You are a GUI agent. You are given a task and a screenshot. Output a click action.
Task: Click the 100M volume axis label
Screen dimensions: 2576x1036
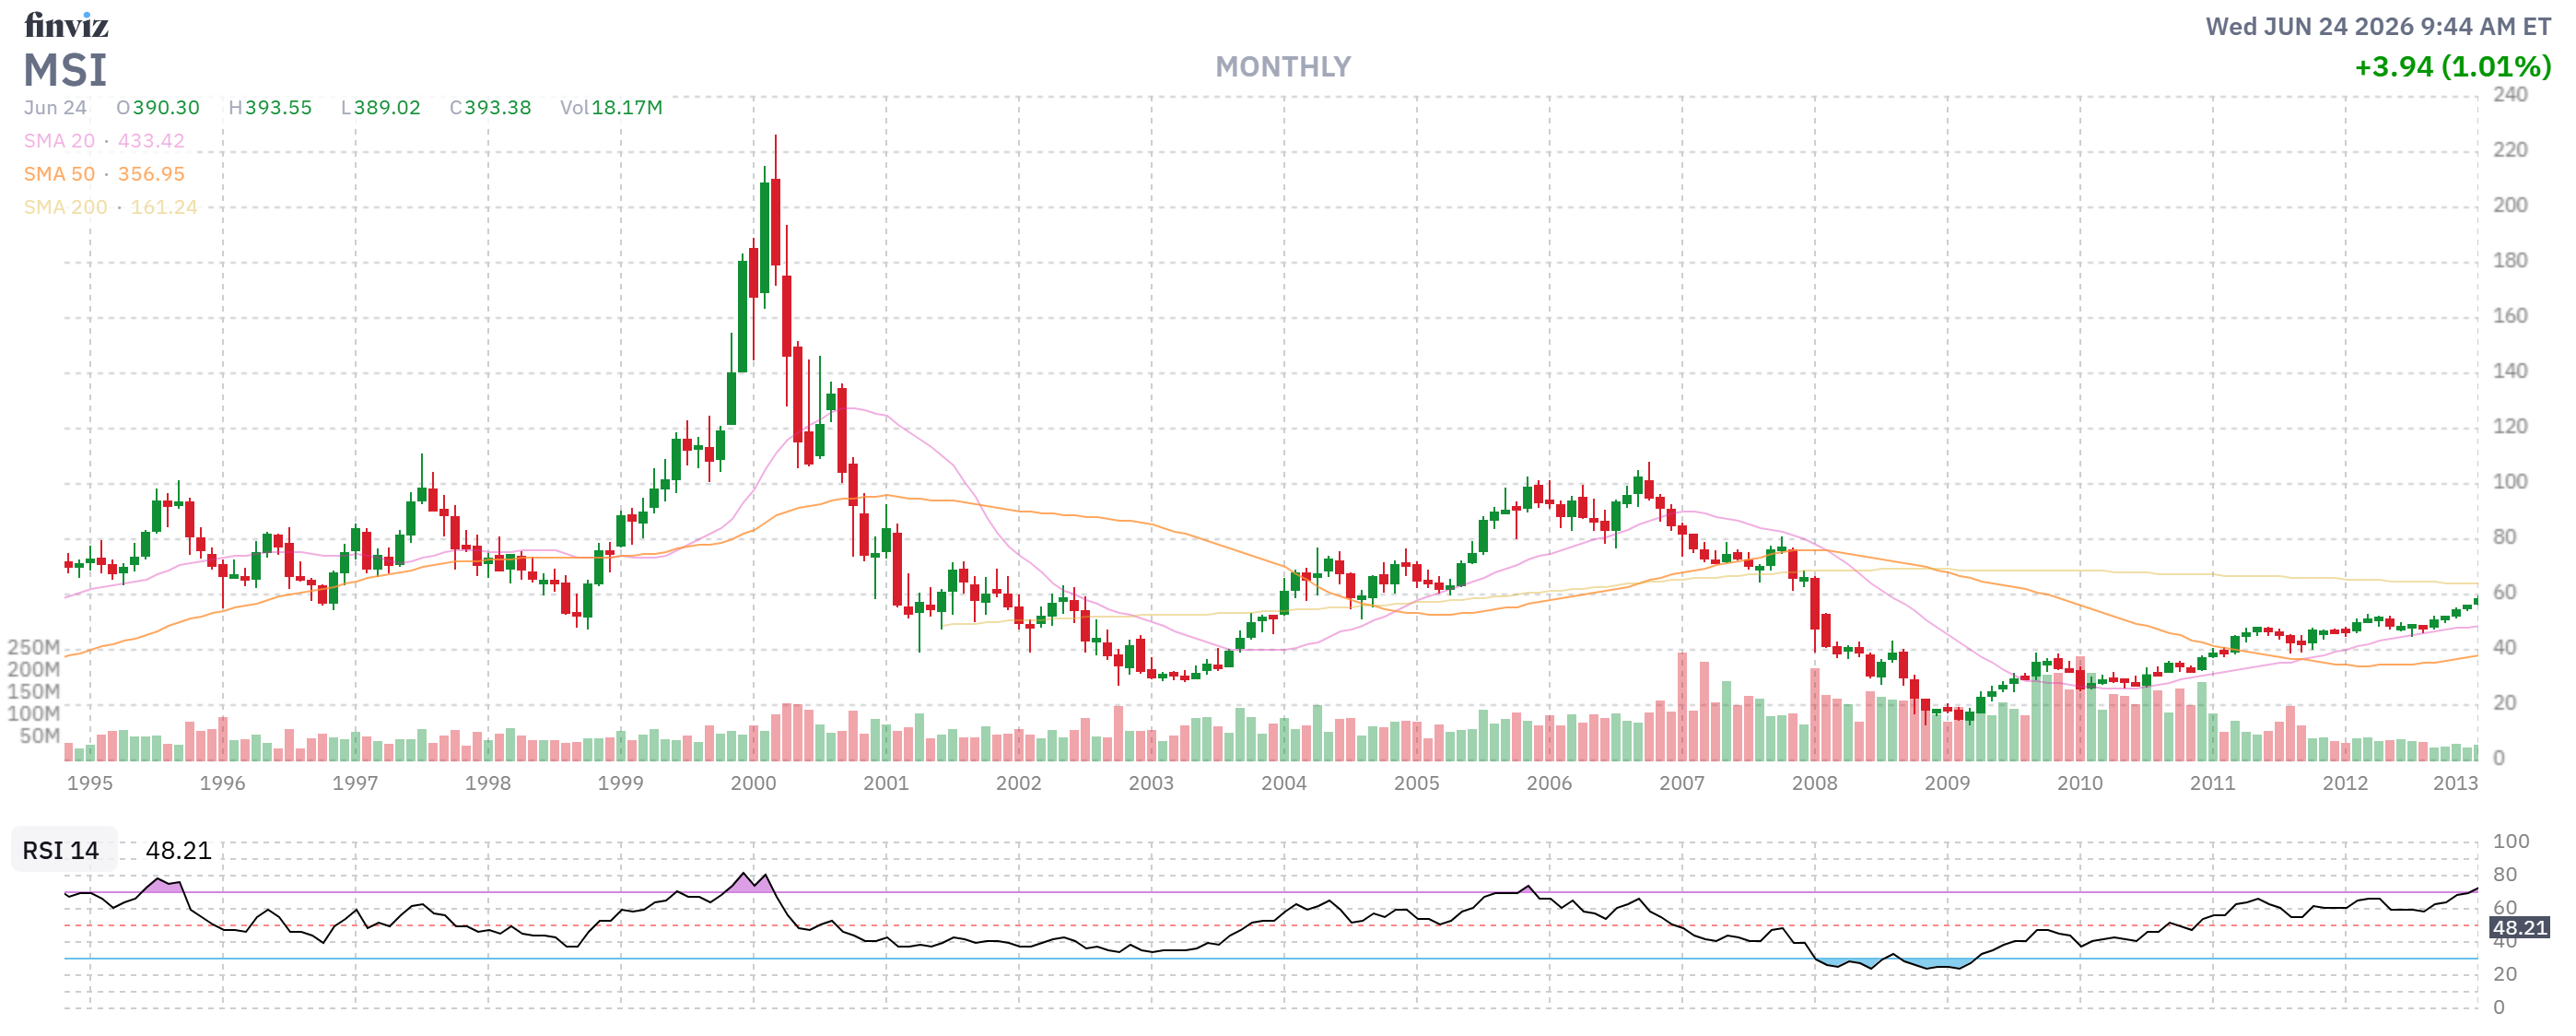pyautogui.click(x=34, y=713)
